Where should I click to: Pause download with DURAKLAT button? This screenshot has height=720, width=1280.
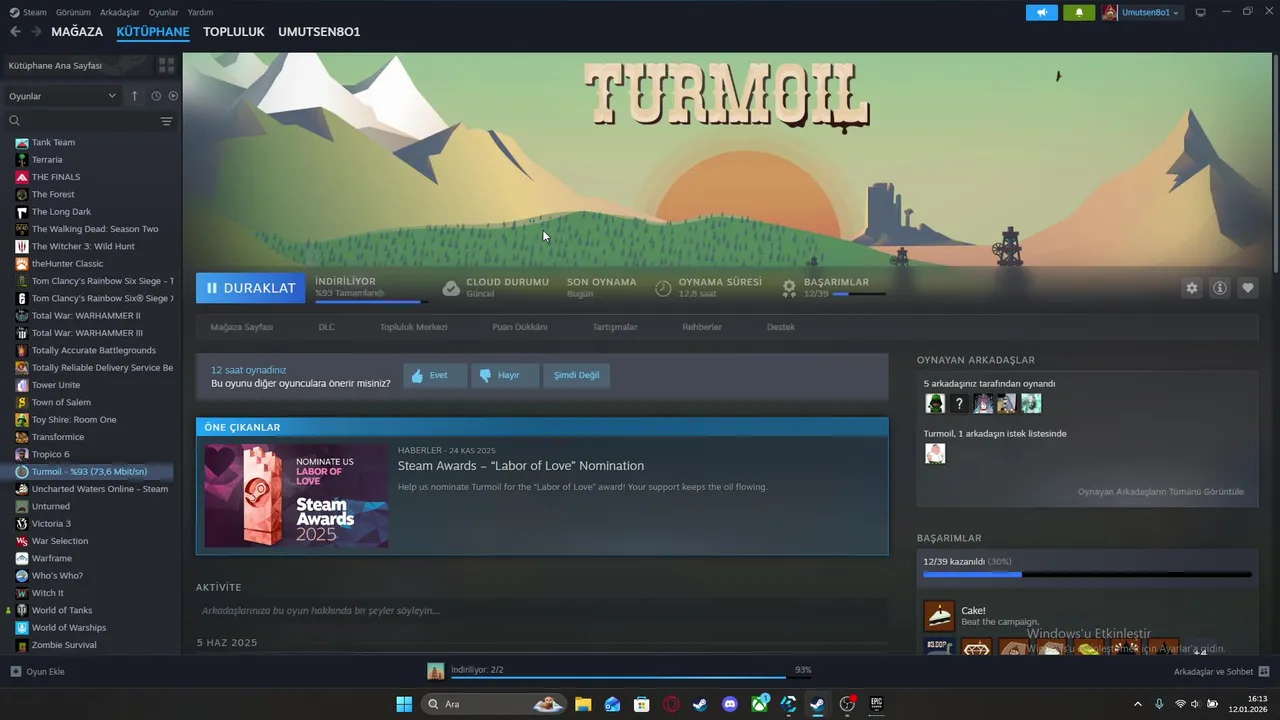tap(250, 288)
